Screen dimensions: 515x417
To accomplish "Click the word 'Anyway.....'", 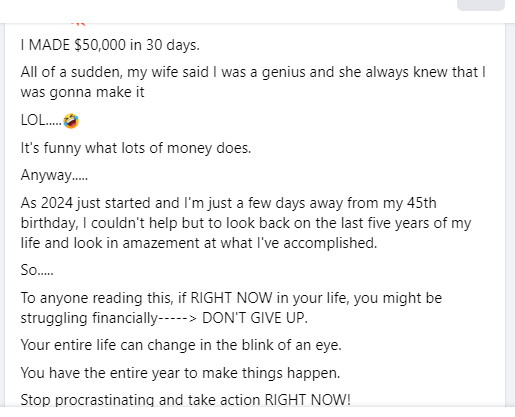I will 54,175.
